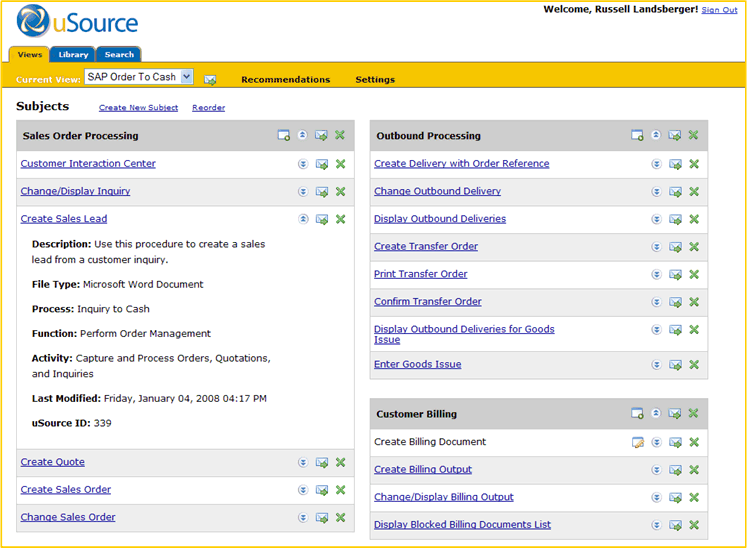Screen dimensions: 747x548
Task: Remove Change Sales Order from the list
Action: (341, 518)
